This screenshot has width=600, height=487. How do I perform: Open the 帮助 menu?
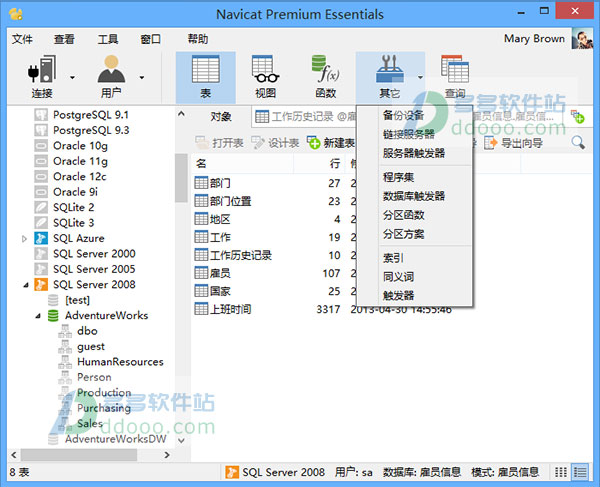198,39
